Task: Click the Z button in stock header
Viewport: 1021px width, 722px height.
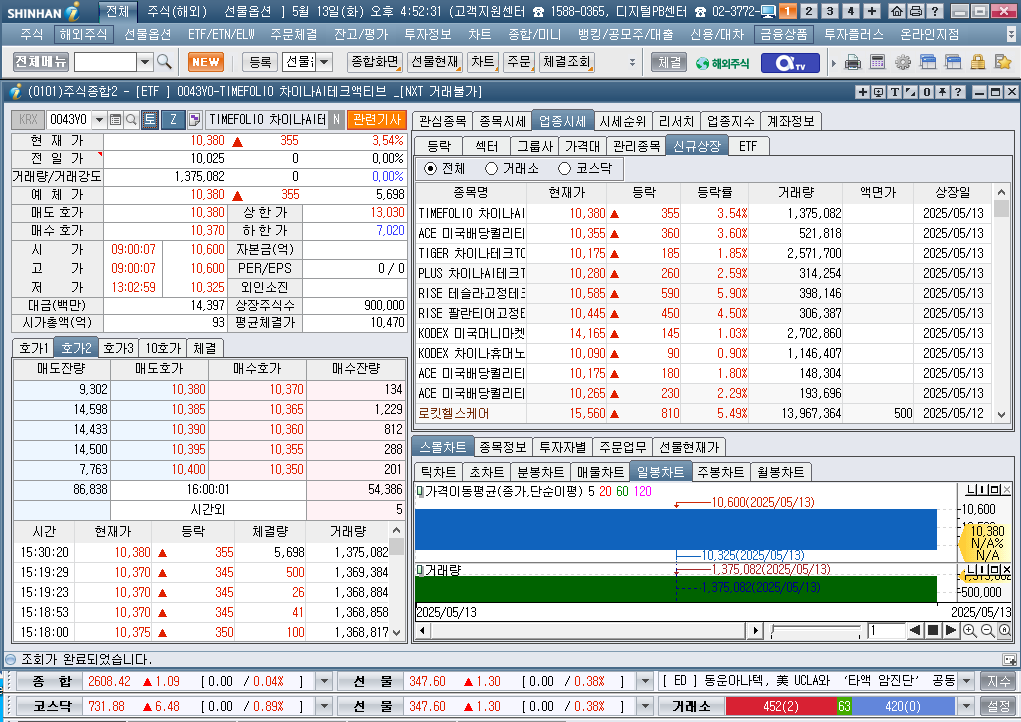Action: tap(173, 120)
